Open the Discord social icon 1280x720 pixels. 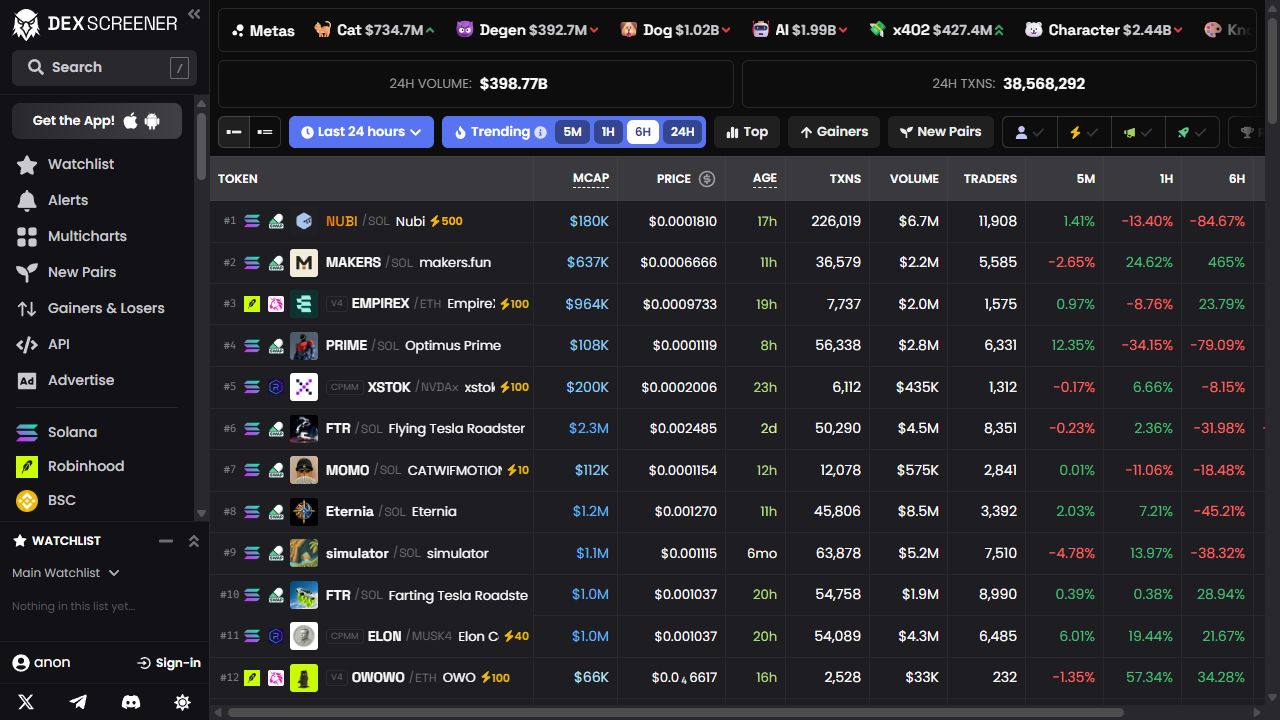click(130, 702)
